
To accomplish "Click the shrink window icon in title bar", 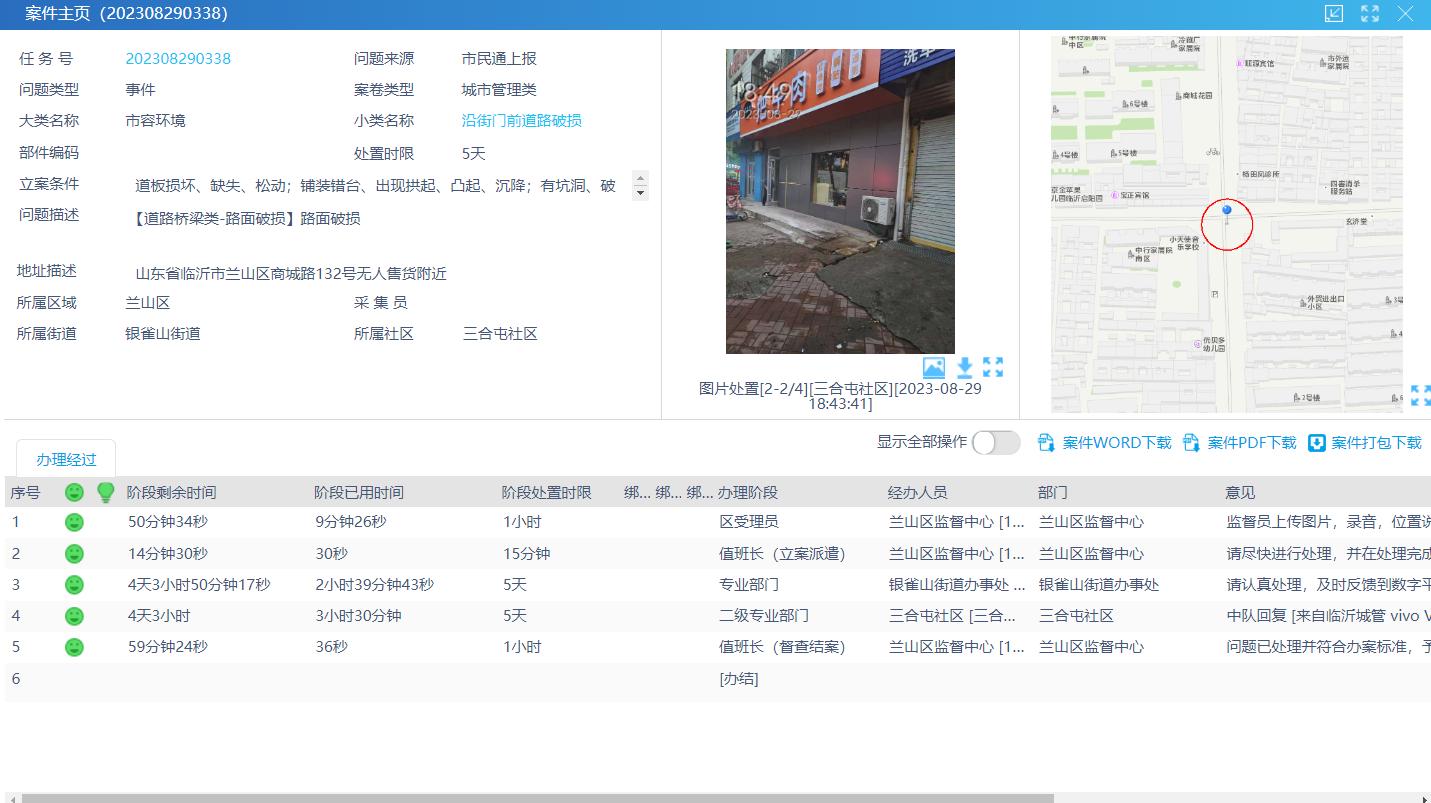I will (x=1334, y=13).
